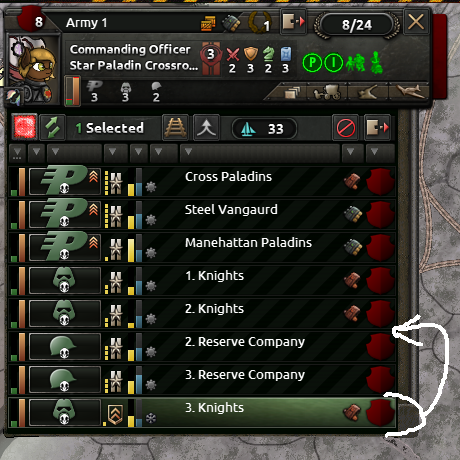Click the green swap arrows icon
Viewport: 460px width, 460px height.
[x=52, y=128]
